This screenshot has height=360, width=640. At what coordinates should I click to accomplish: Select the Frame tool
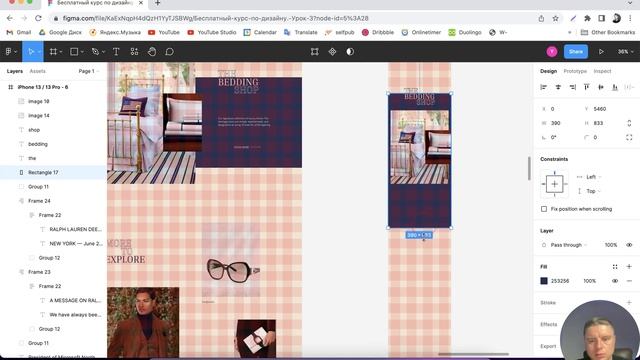[53, 52]
